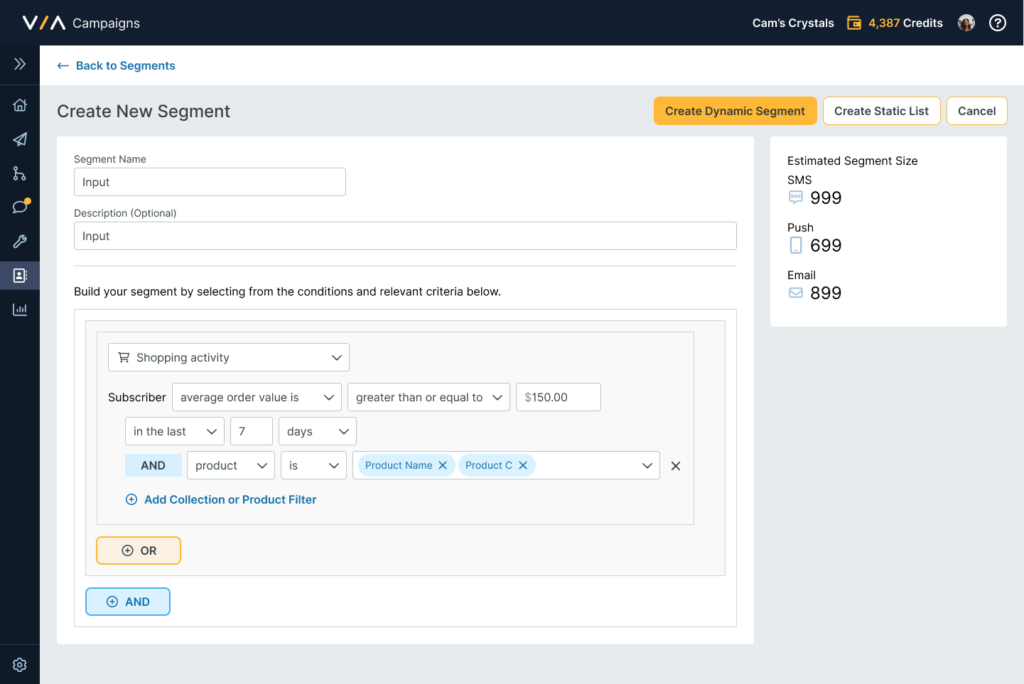Click the help question mark icon
Image resolution: width=1024 pixels, height=684 pixels.
(997, 23)
